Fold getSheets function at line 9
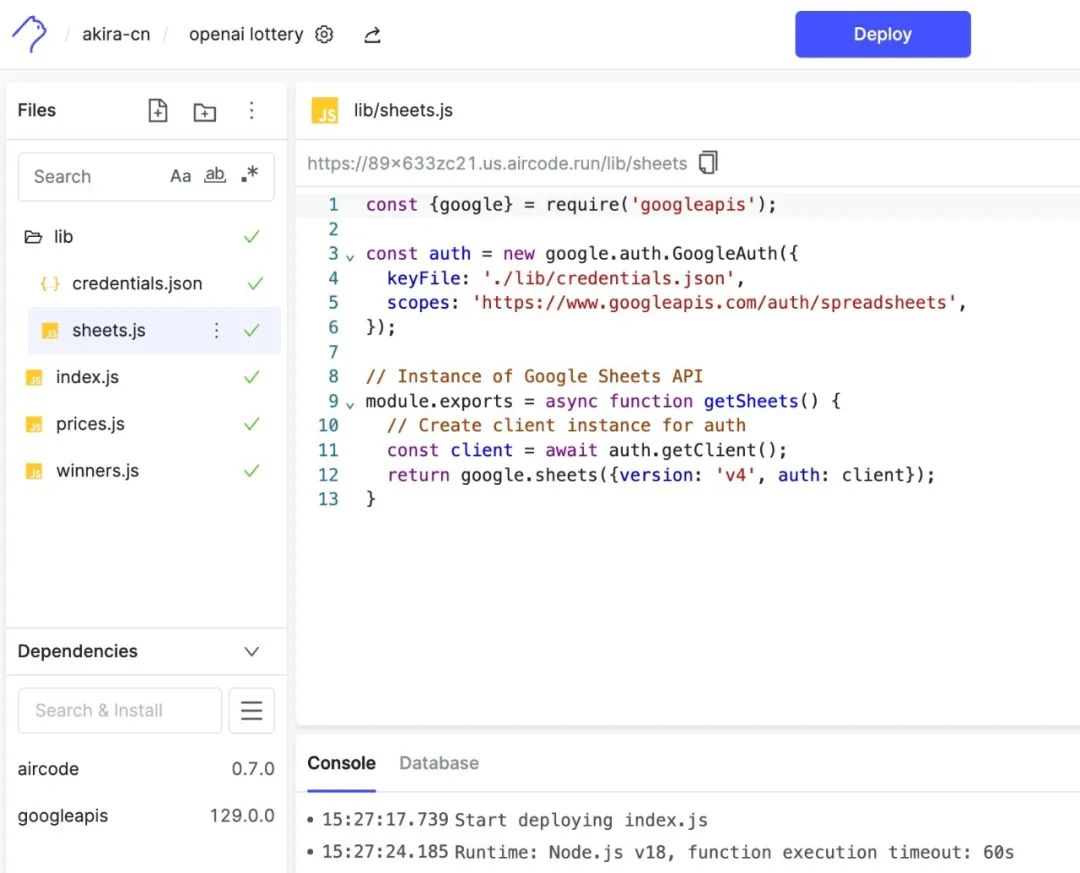The height and width of the screenshot is (873, 1080). (x=350, y=404)
